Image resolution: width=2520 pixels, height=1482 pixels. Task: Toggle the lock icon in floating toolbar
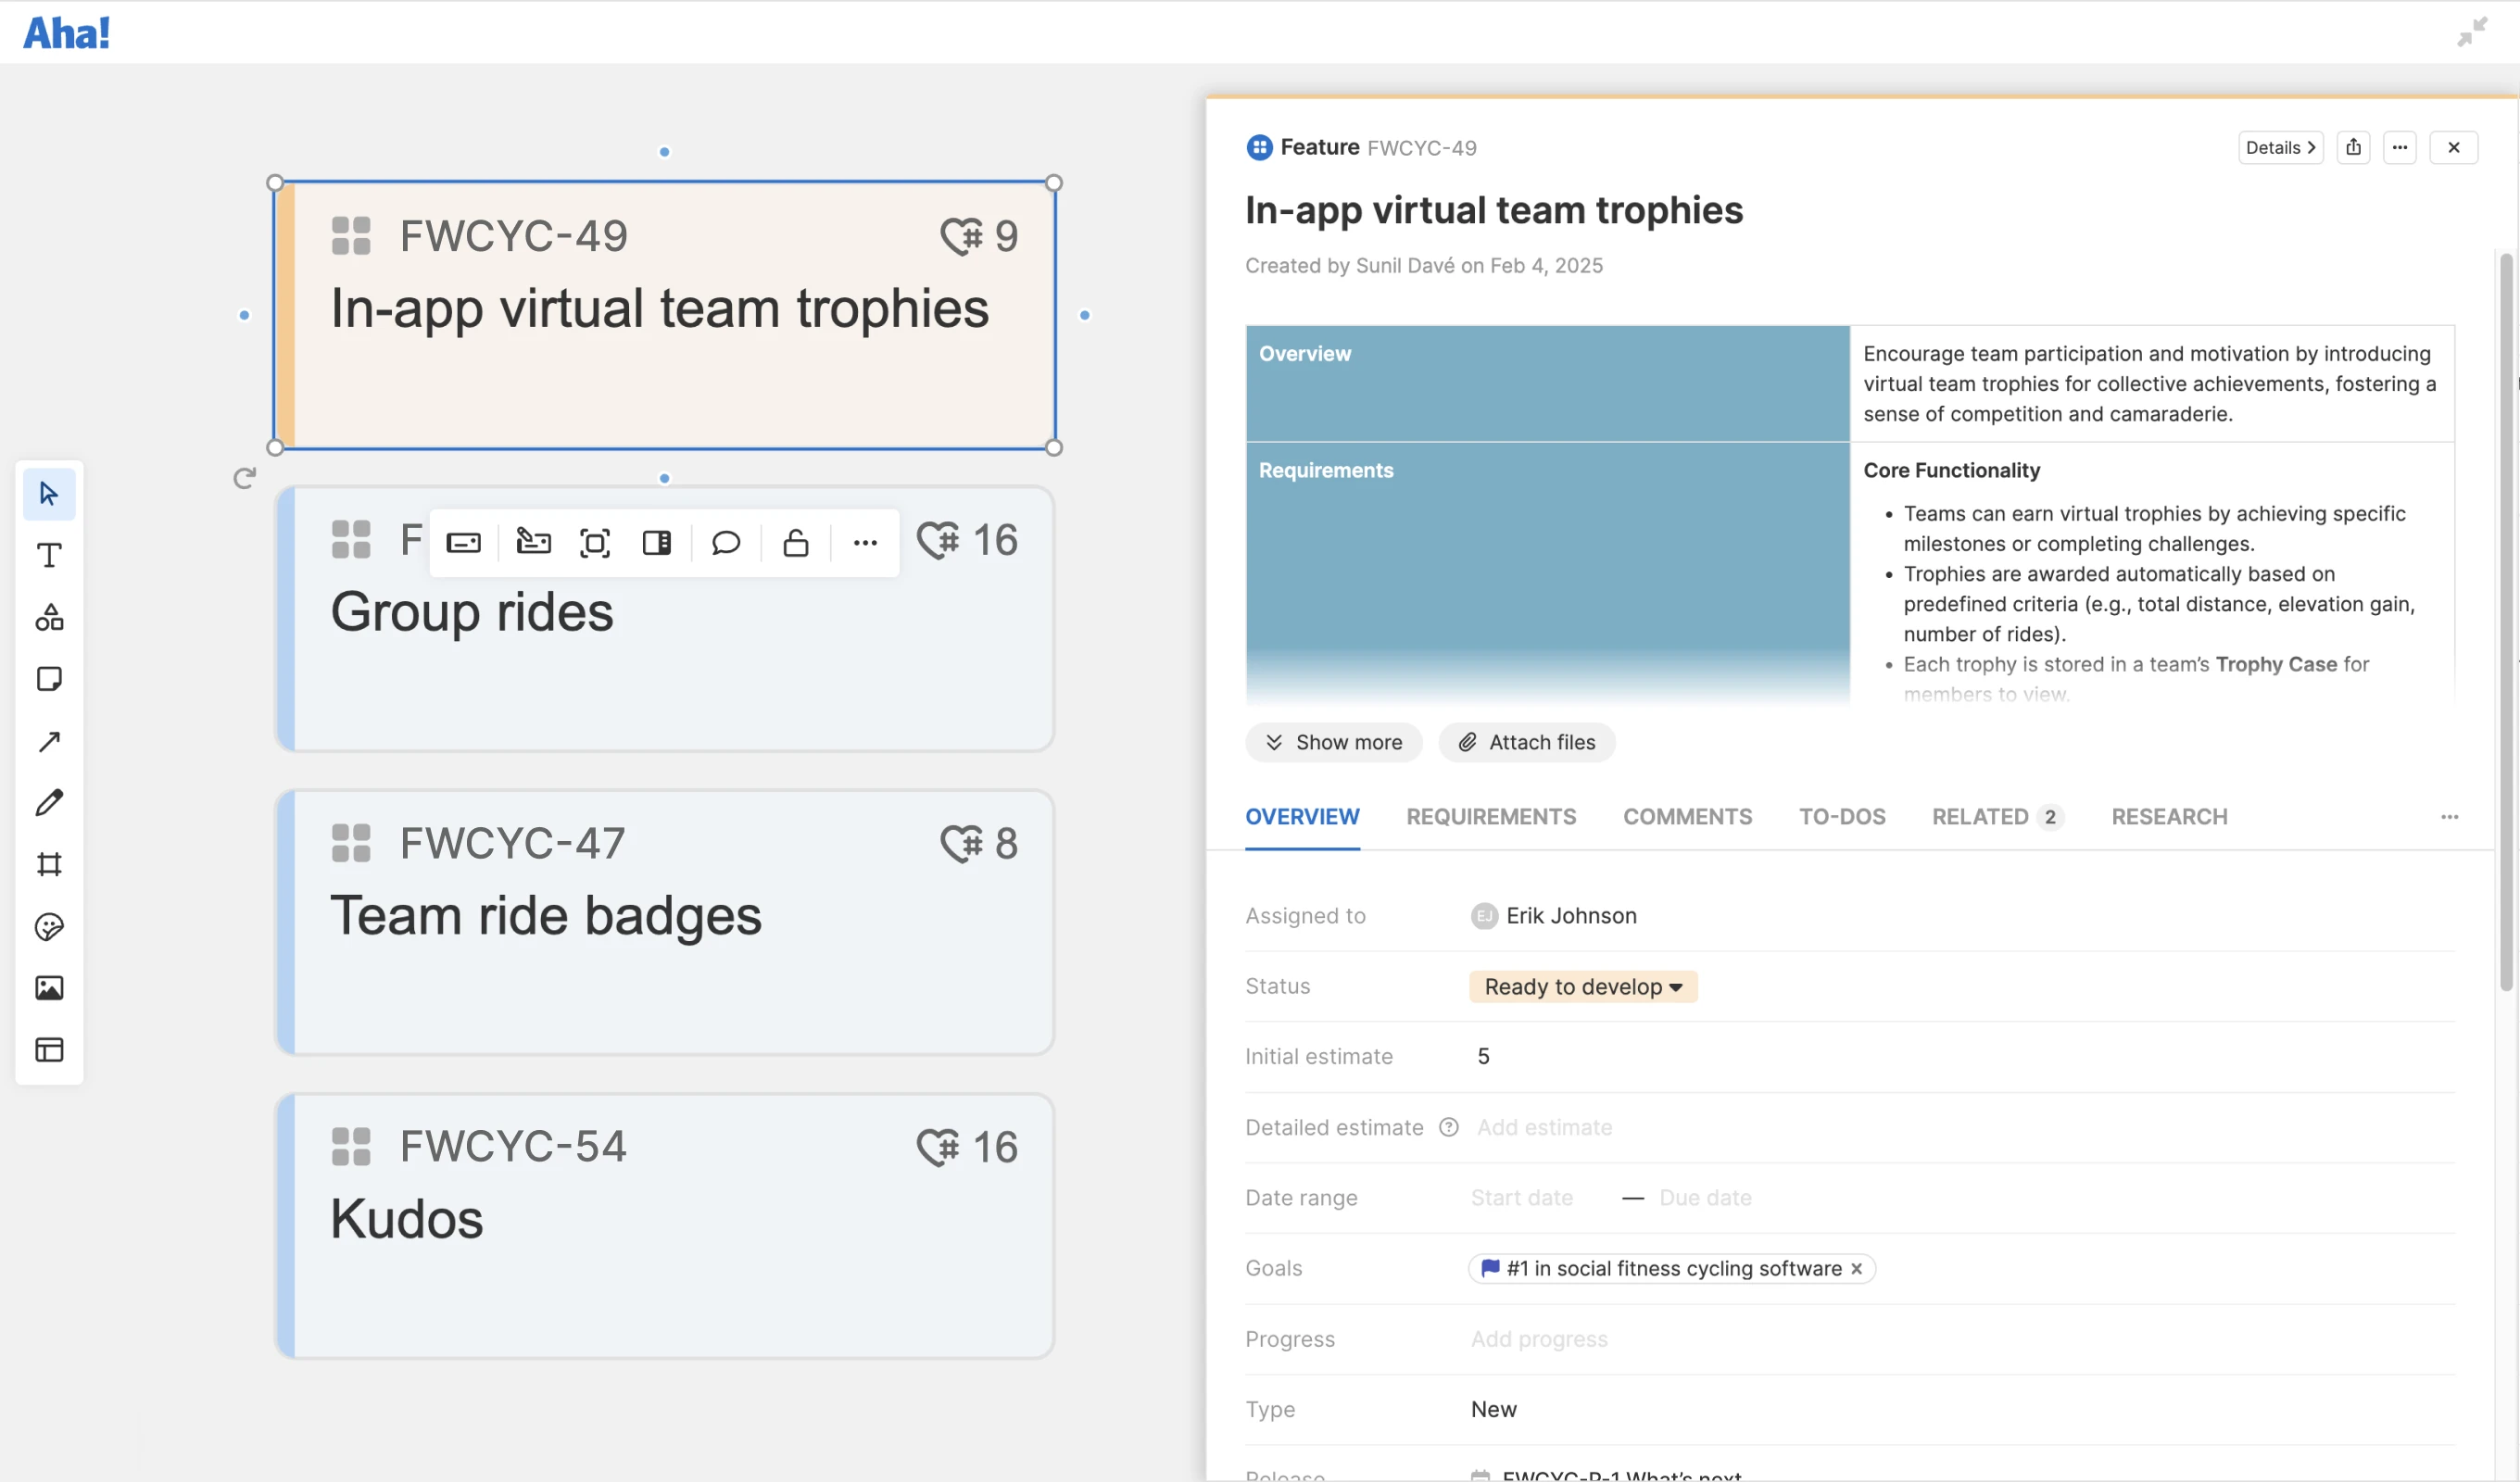[x=795, y=542]
